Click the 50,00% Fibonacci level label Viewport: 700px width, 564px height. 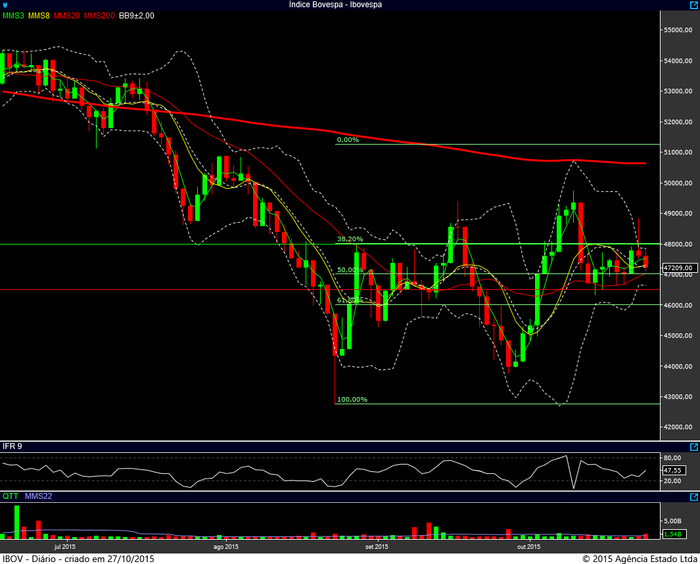[x=350, y=270]
